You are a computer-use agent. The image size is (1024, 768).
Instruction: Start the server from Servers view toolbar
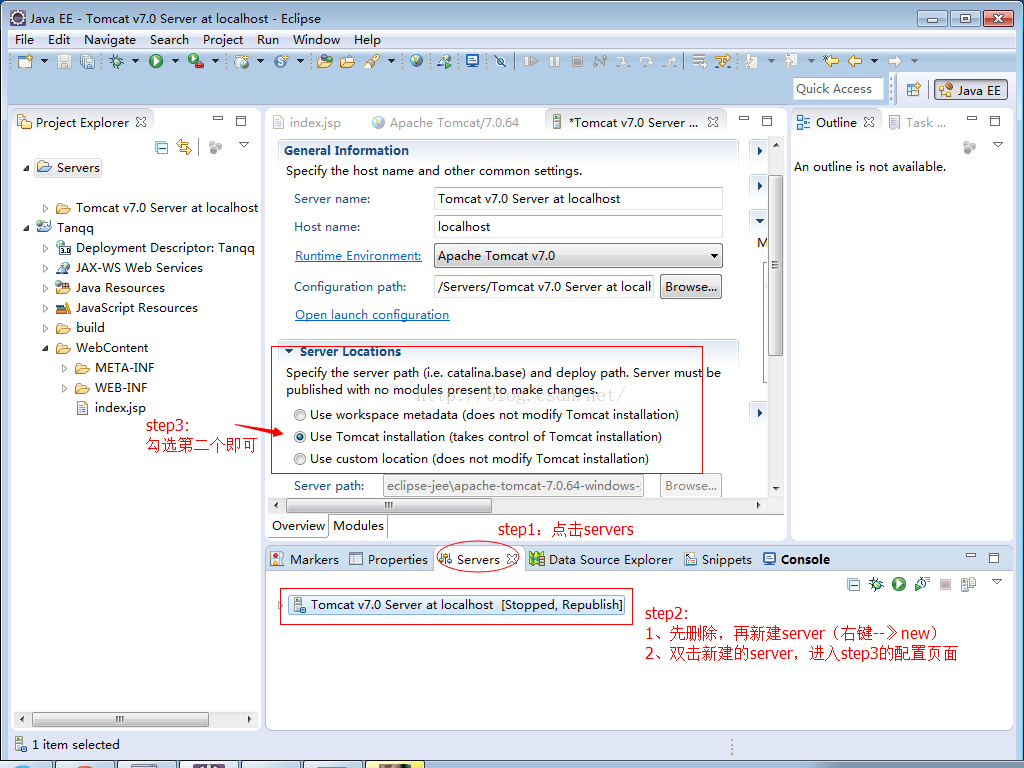[x=899, y=584]
